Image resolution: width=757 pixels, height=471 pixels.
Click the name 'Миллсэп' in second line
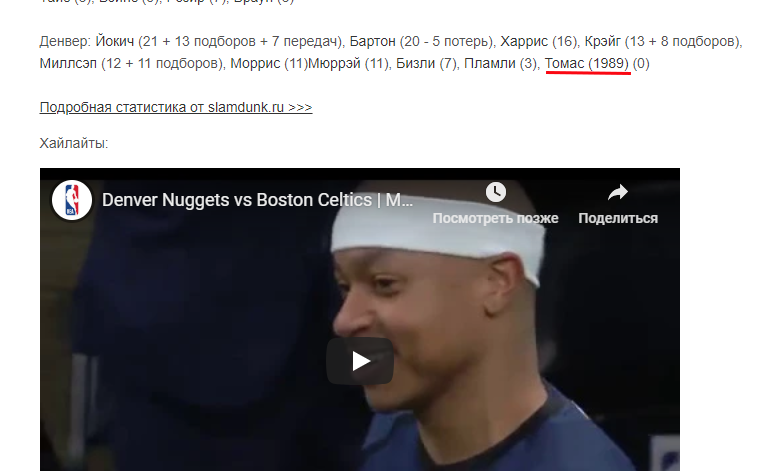point(68,63)
